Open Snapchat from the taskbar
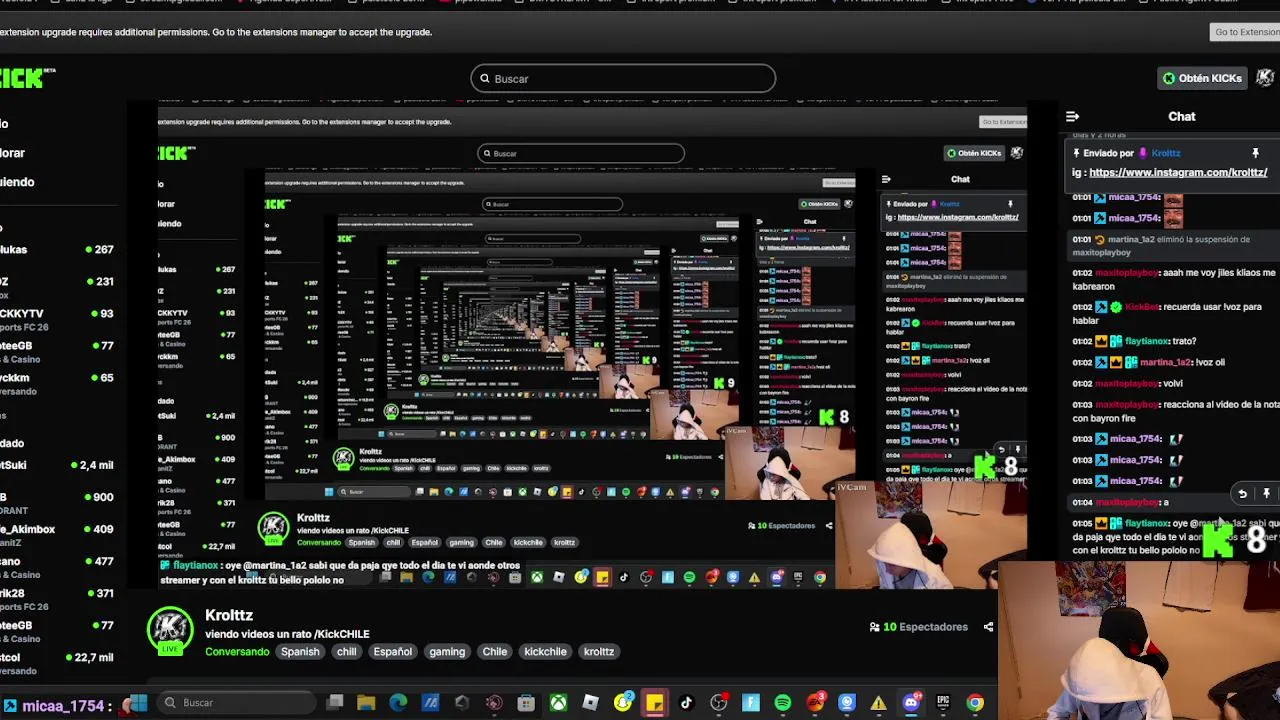 [x=622, y=703]
